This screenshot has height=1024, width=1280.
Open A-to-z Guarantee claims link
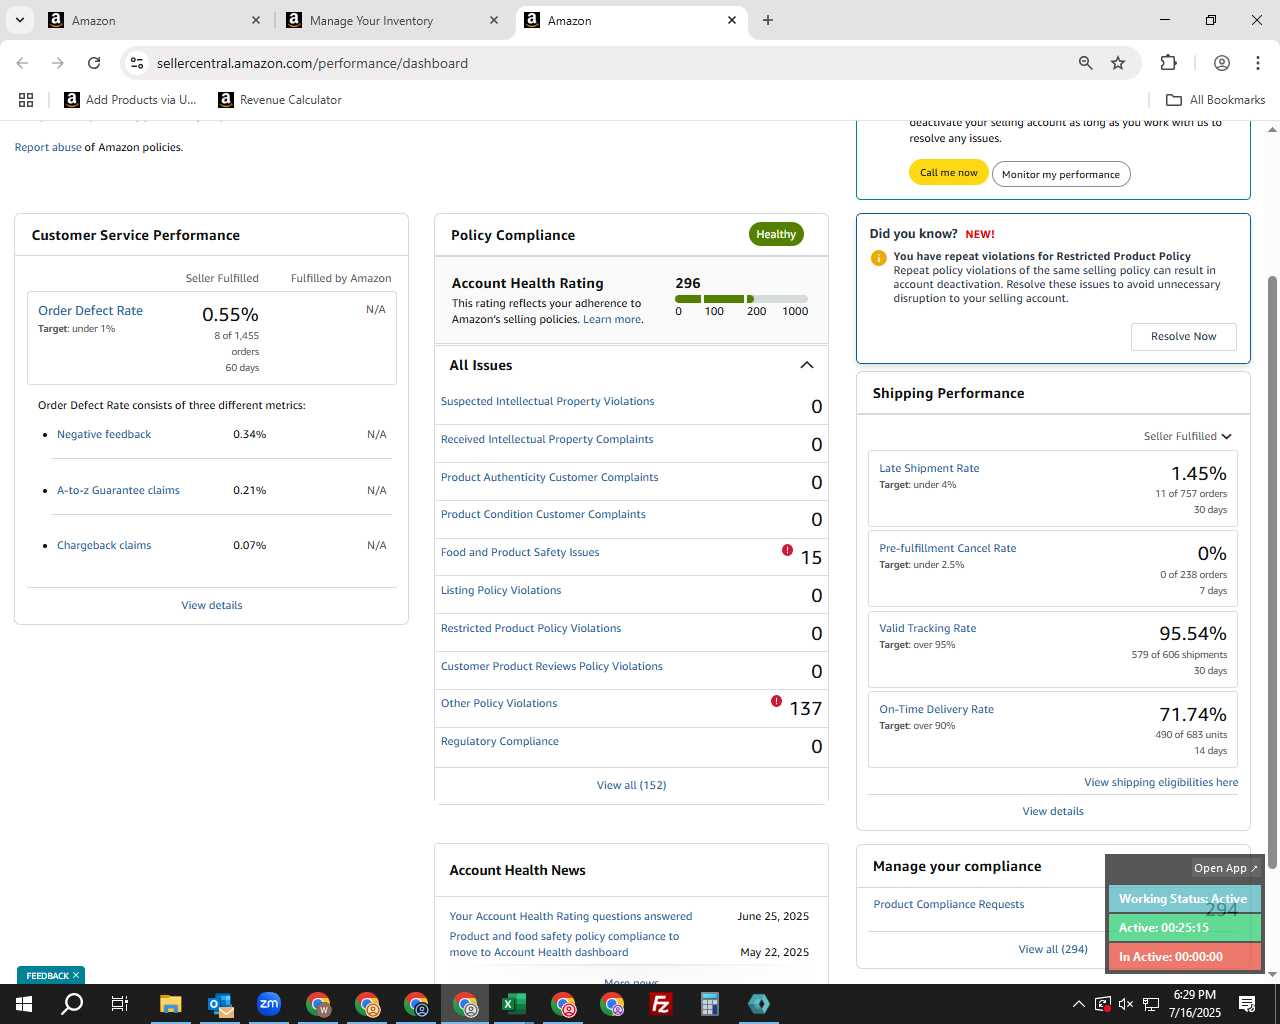tap(118, 490)
